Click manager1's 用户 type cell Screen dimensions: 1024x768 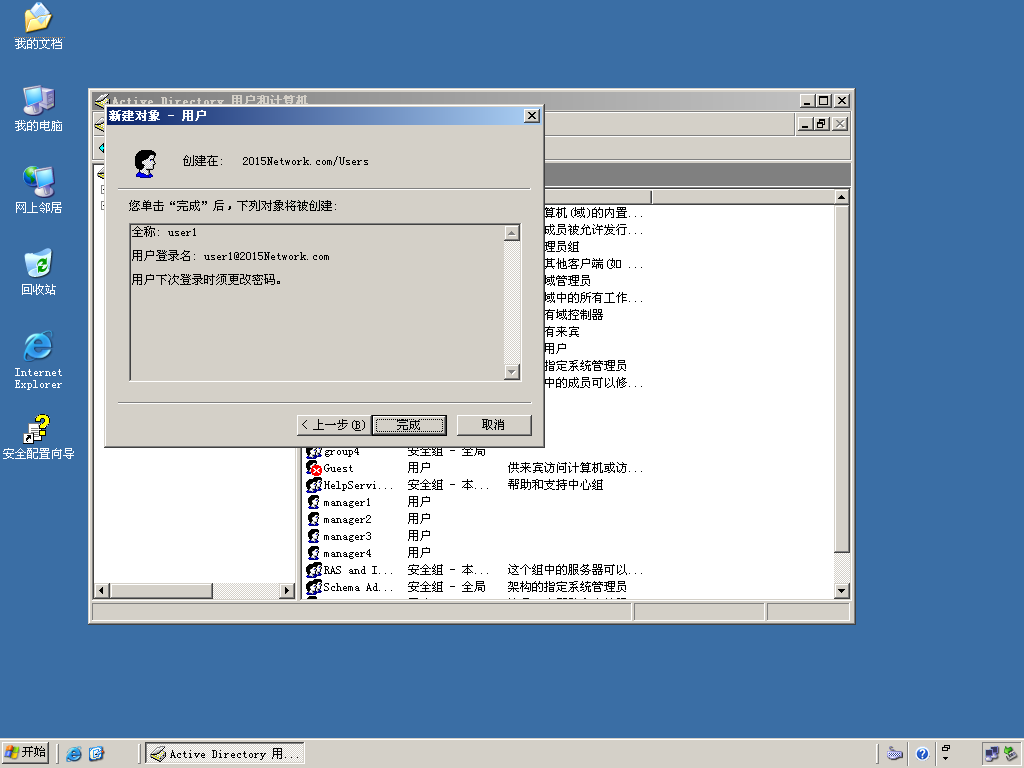tap(419, 502)
